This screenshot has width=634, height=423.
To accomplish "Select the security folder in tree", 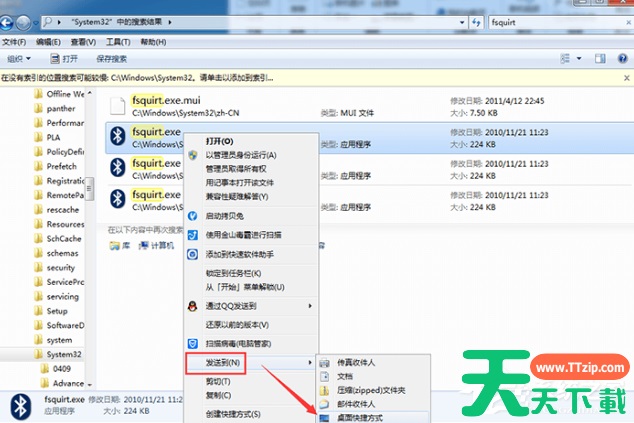I will point(55,268).
